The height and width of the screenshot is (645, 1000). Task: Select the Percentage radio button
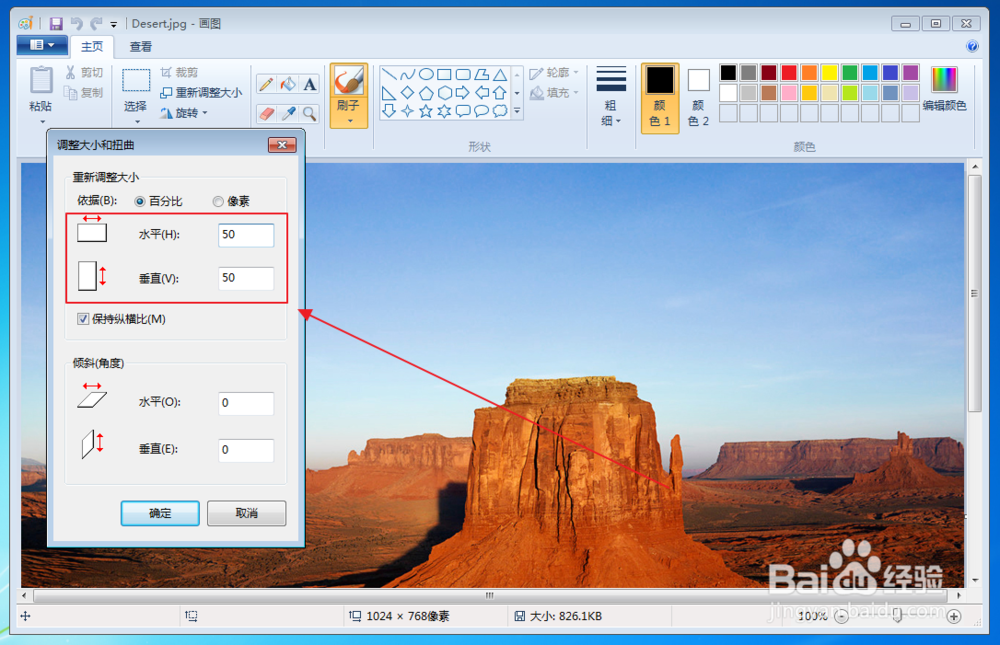coord(140,202)
